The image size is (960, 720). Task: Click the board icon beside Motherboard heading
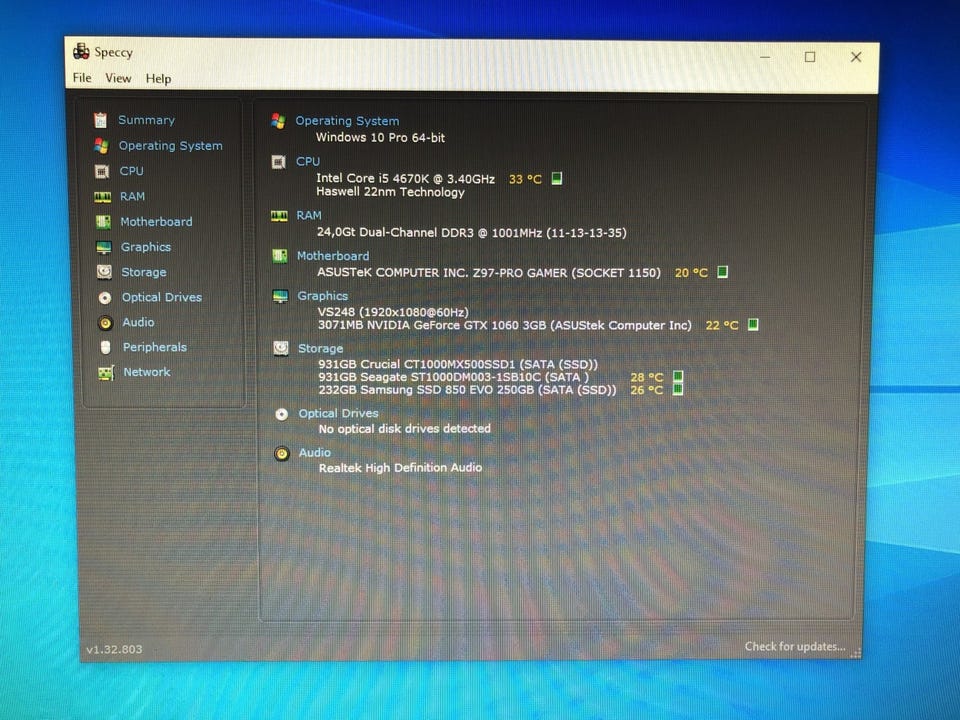280,255
